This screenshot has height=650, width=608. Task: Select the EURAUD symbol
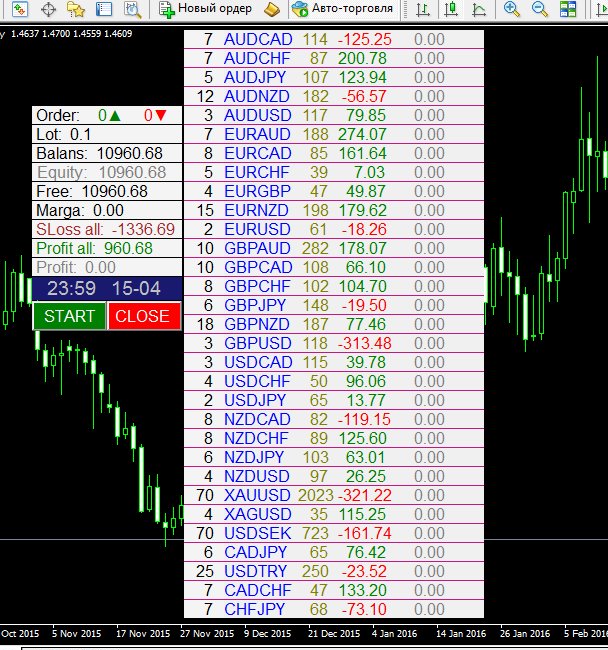(x=257, y=135)
